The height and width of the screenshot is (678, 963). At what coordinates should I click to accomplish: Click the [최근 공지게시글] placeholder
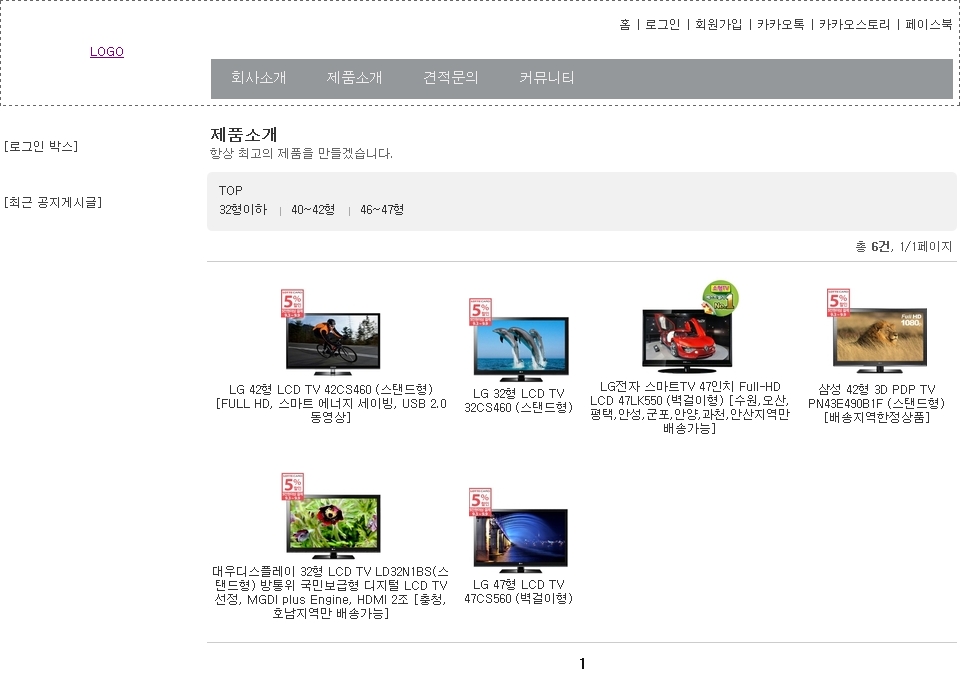pyautogui.click(x=53, y=202)
